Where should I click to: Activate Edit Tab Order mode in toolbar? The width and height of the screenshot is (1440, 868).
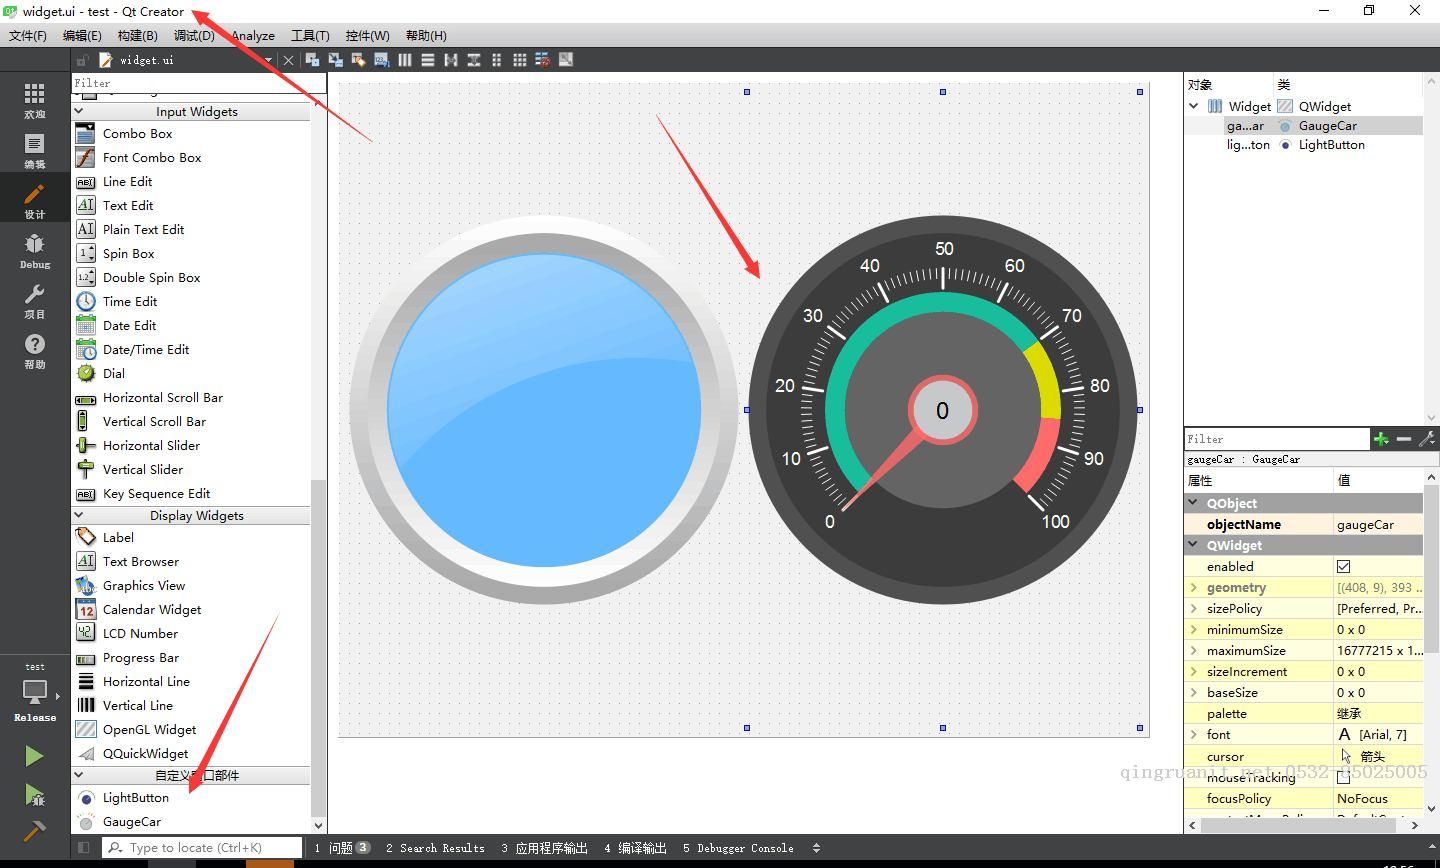coord(381,60)
